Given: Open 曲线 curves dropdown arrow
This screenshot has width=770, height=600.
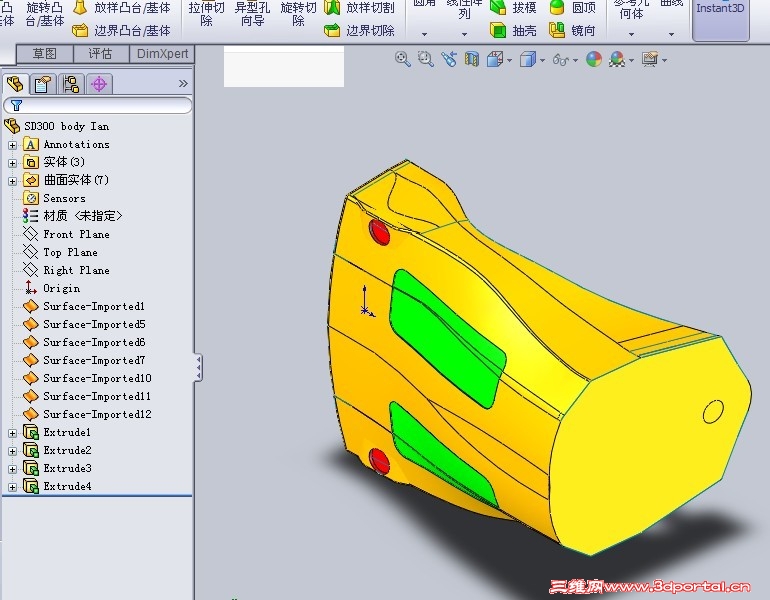Looking at the screenshot, I should pos(671,34).
